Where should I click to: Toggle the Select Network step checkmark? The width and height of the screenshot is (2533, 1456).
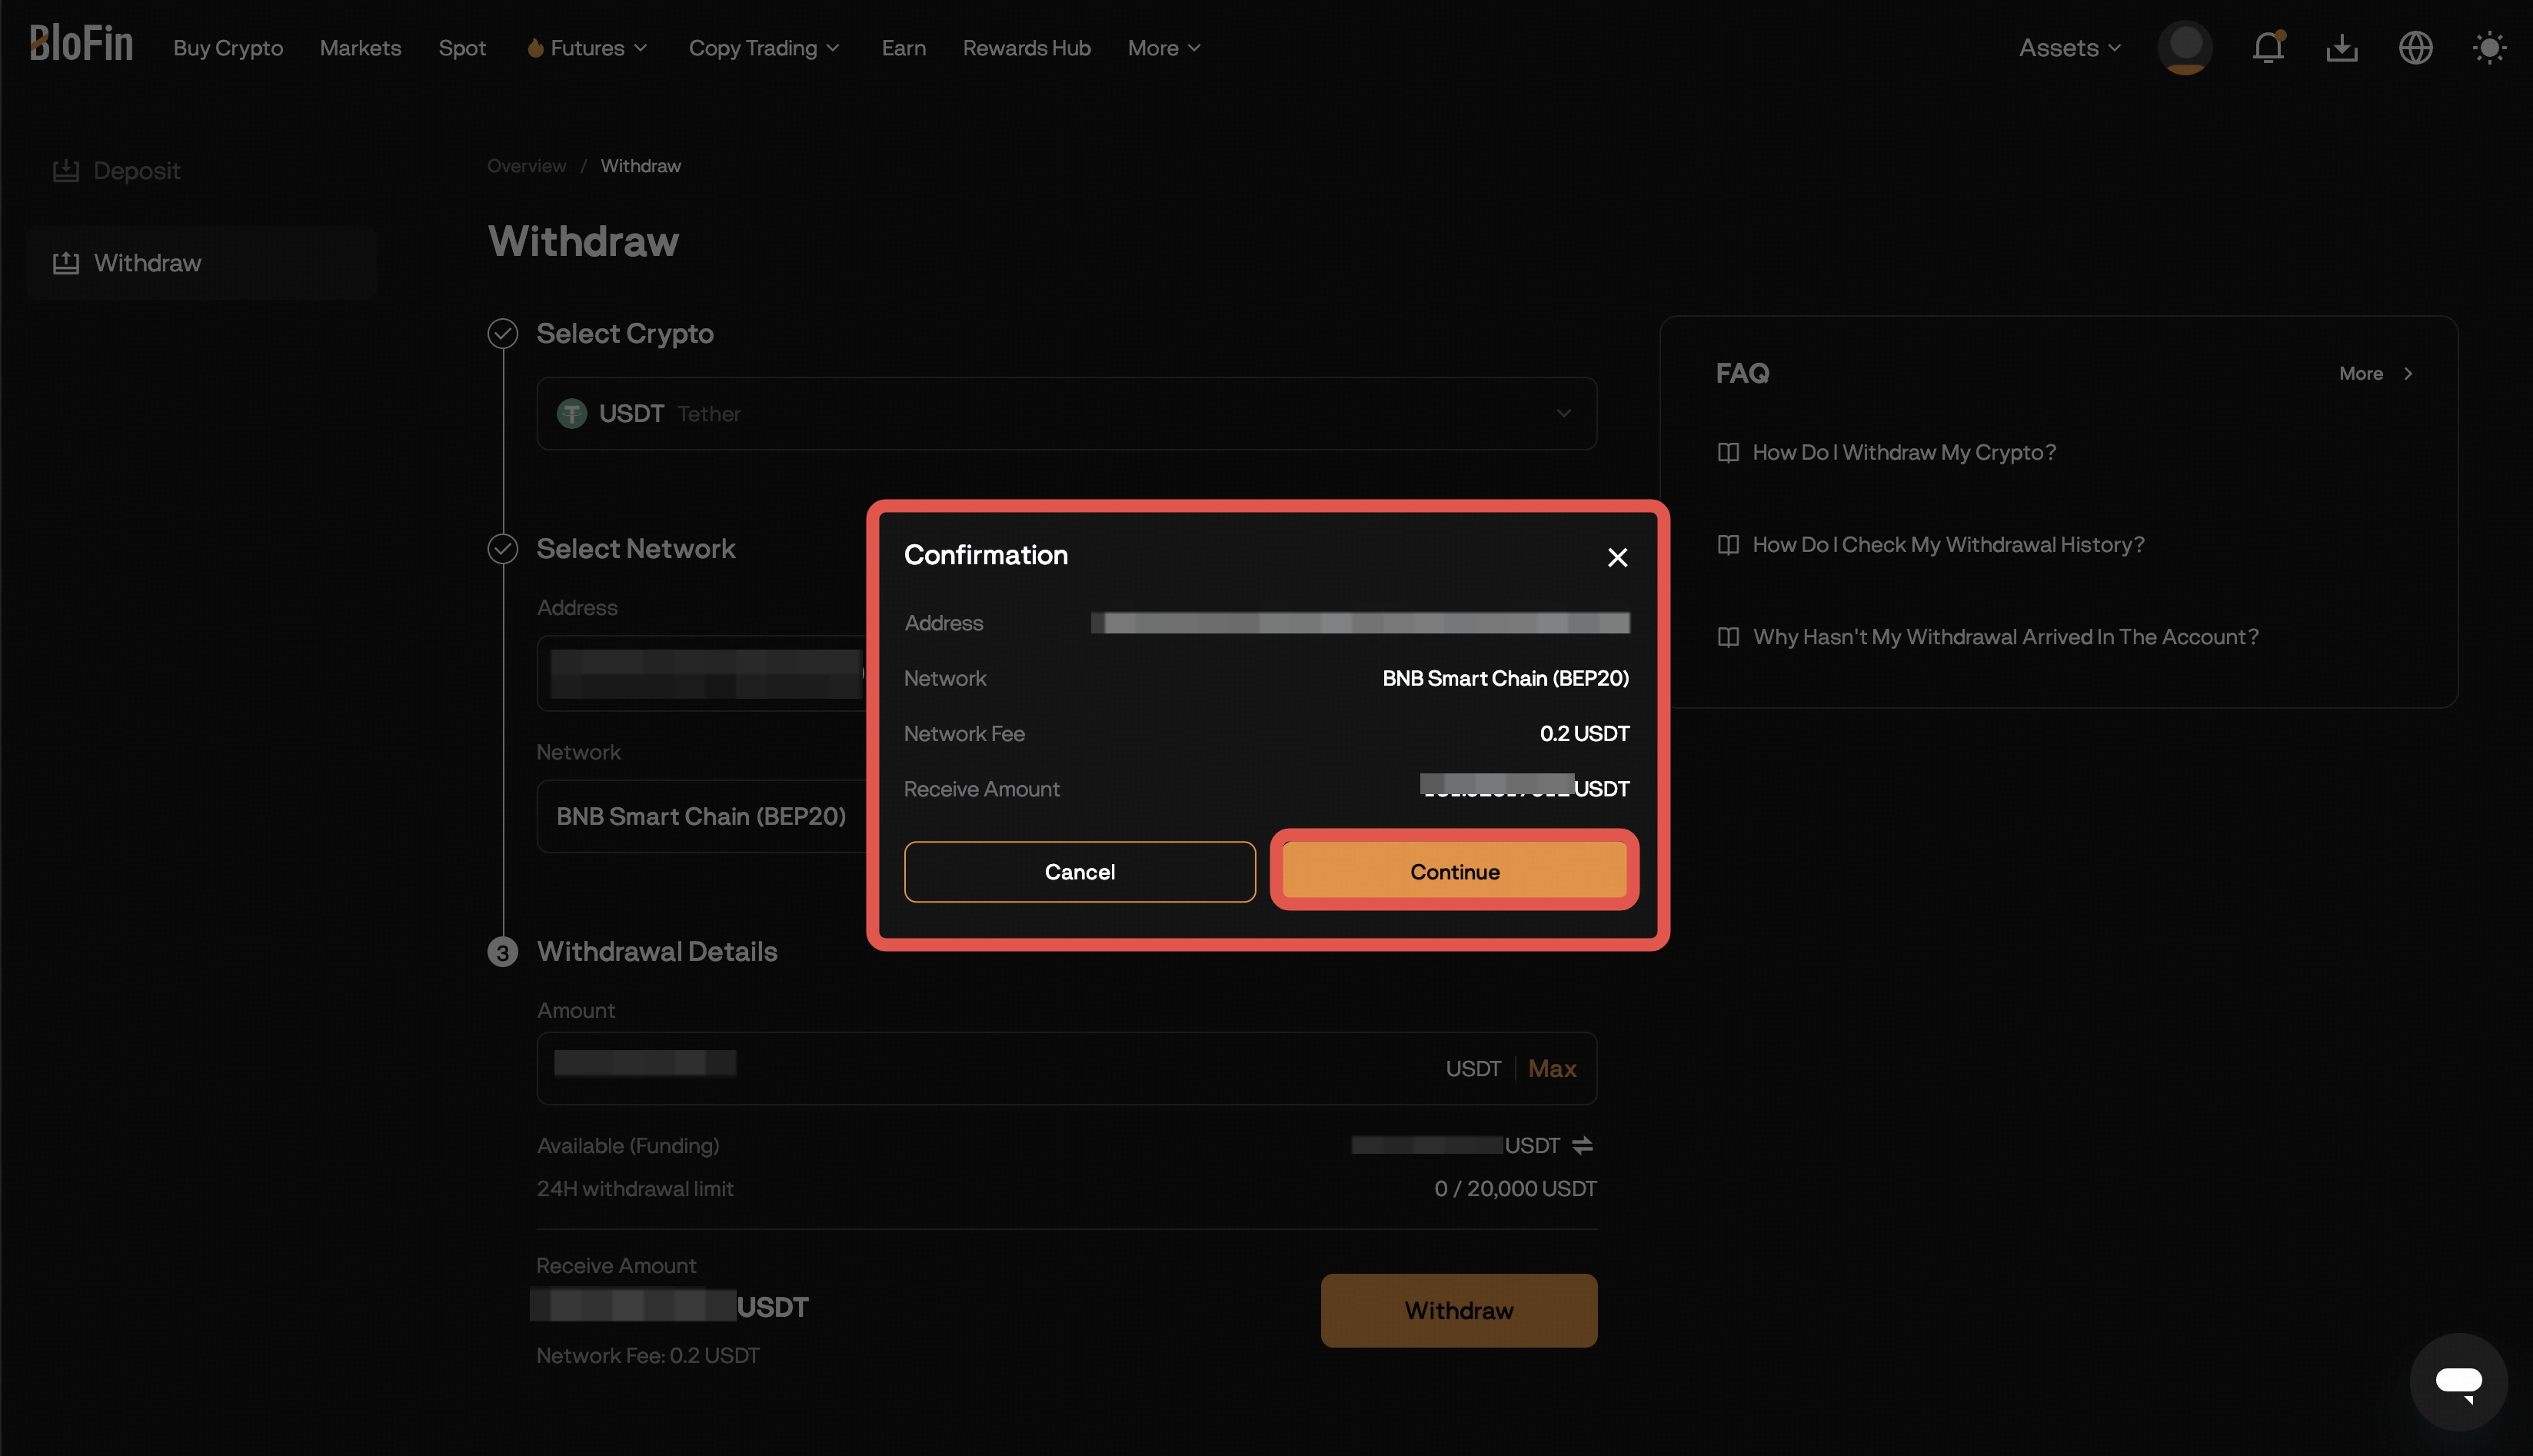point(503,548)
